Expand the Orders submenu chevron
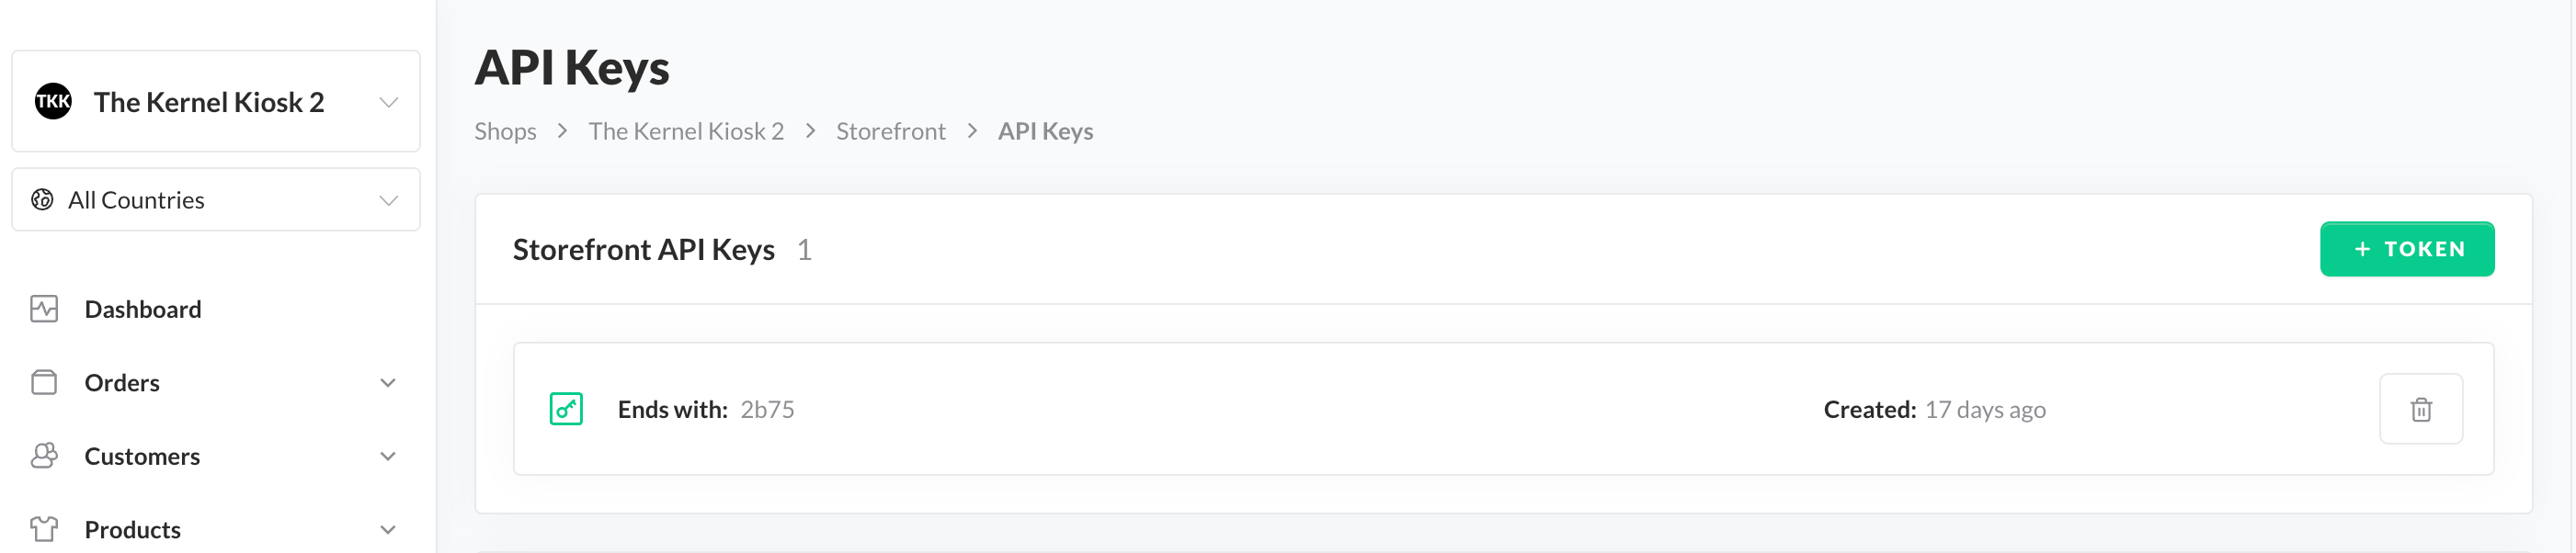 click(x=388, y=383)
